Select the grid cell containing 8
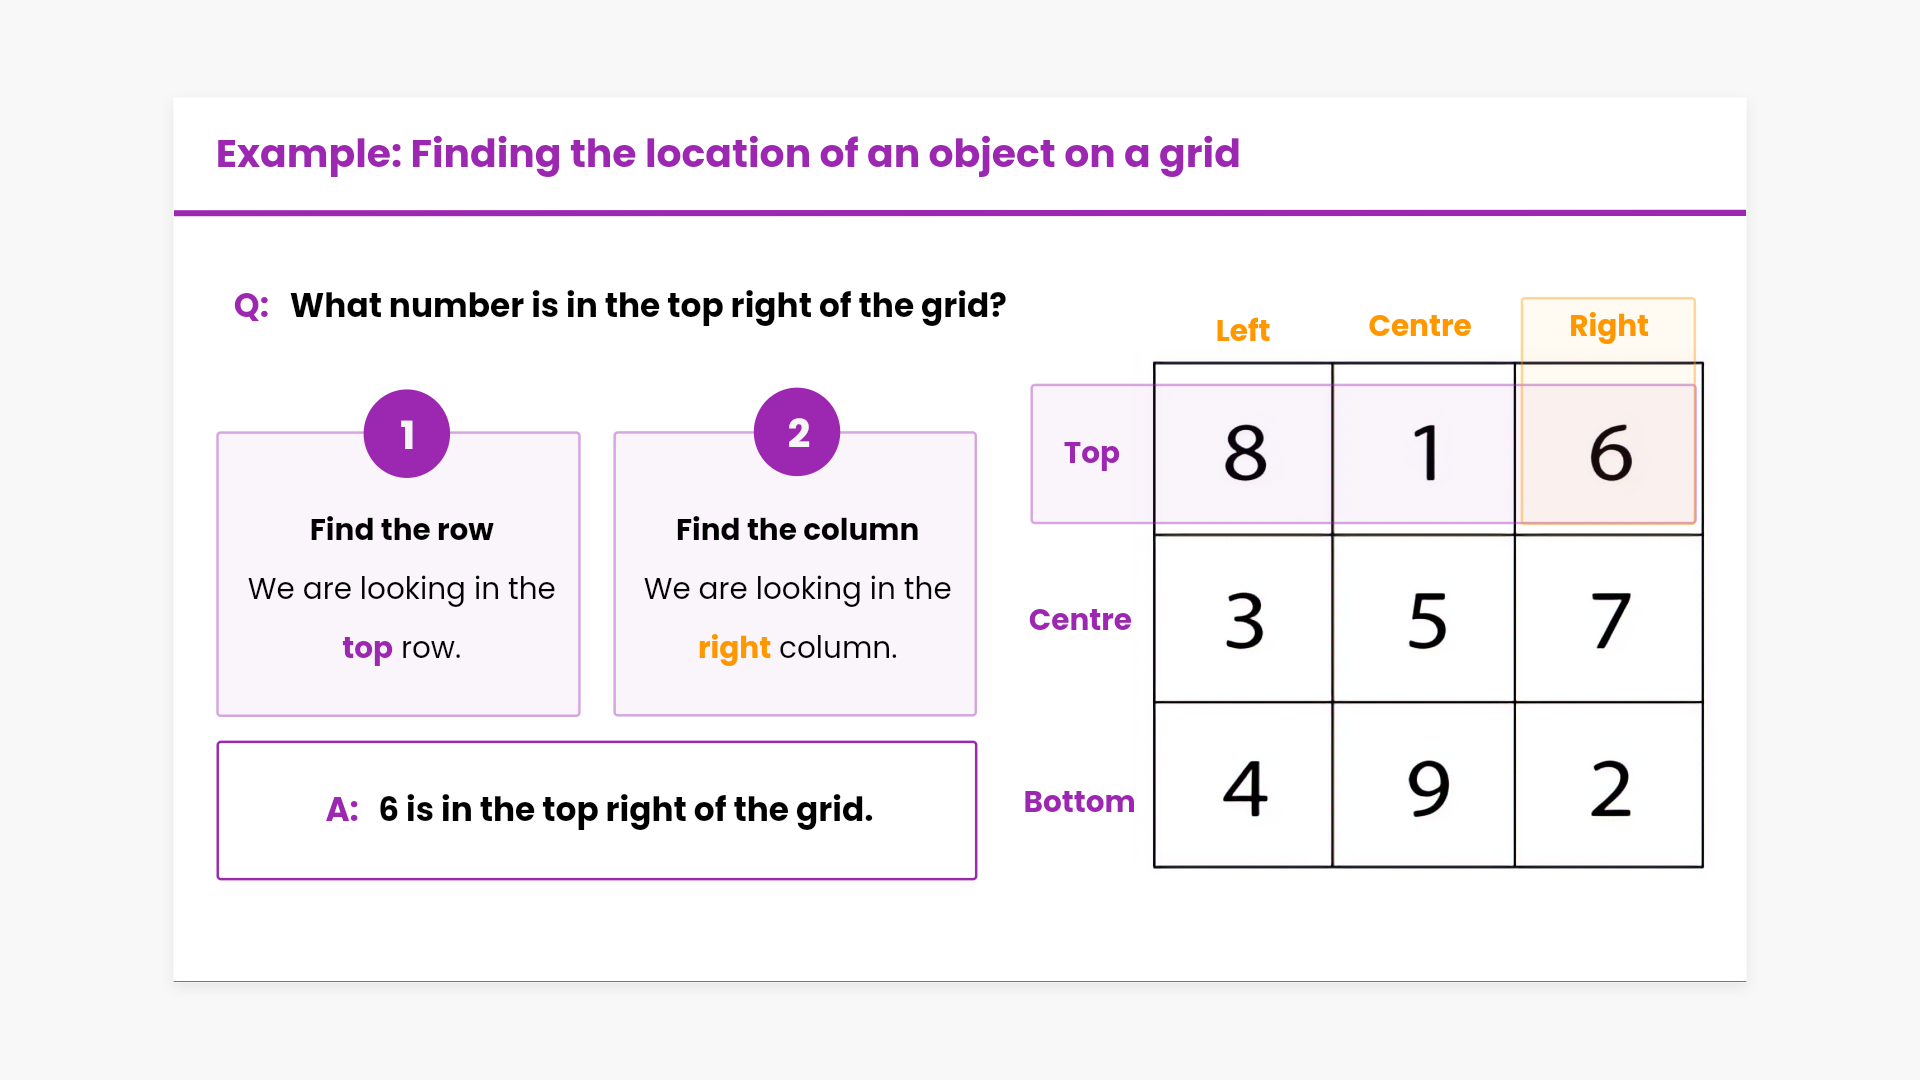This screenshot has width=1920, height=1080. pyautogui.click(x=1244, y=452)
